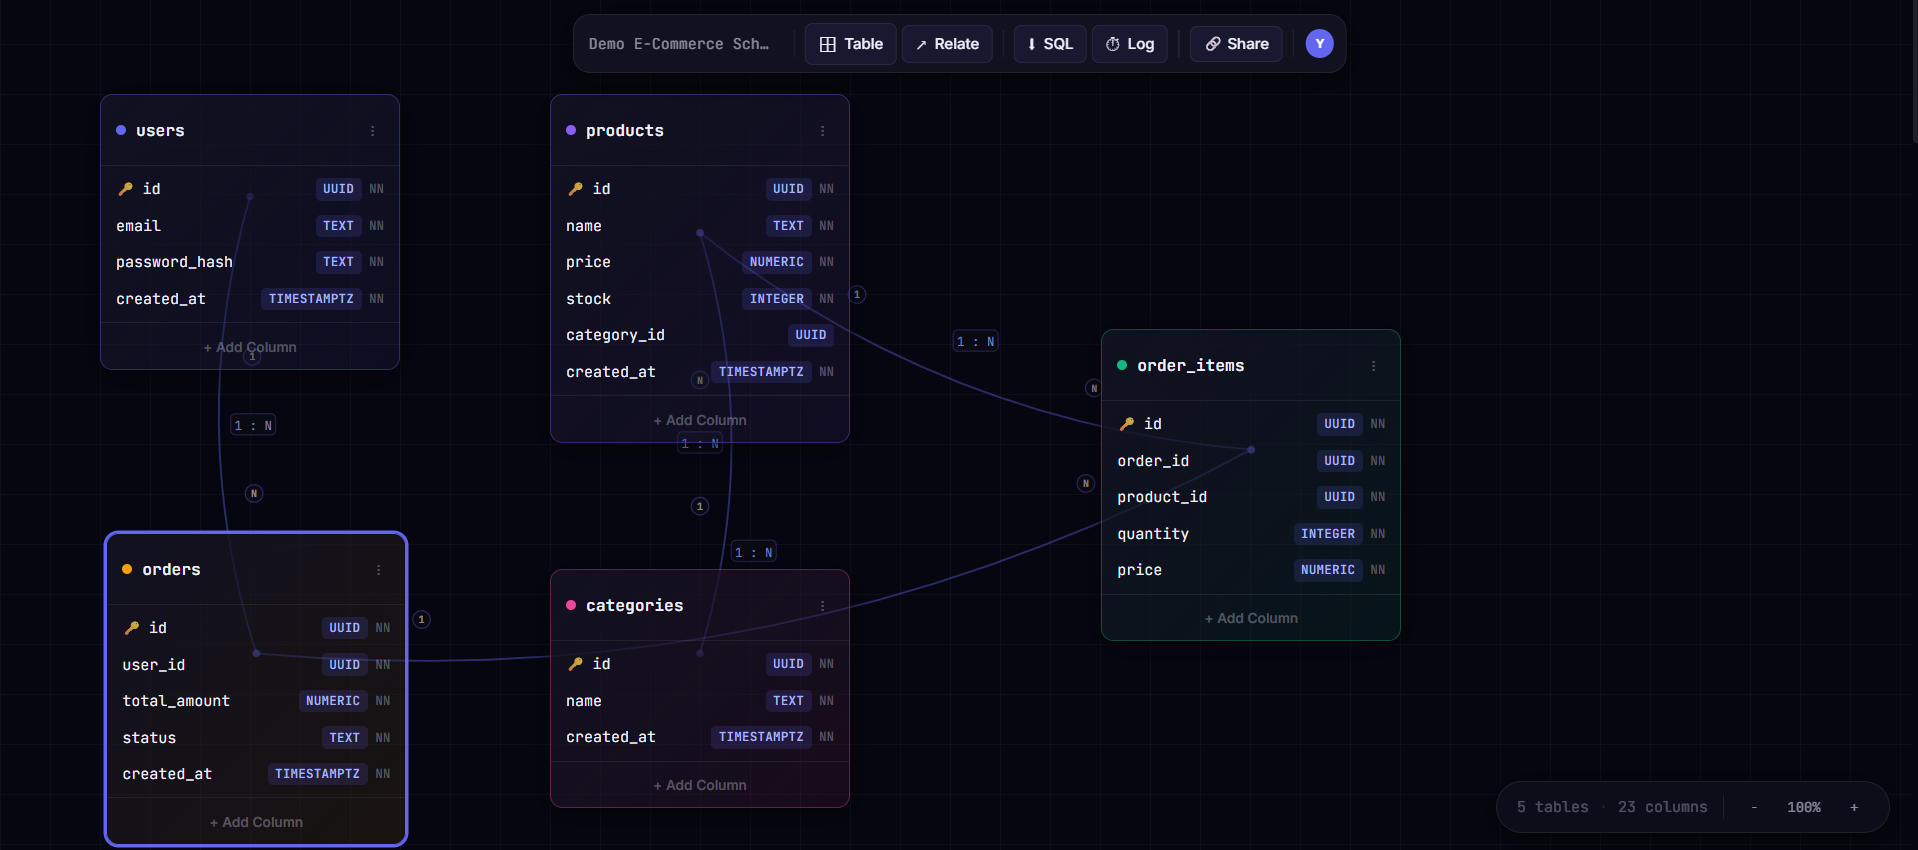Click the key icon on order_items id
This screenshot has height=850, width=1918.
1127,424
